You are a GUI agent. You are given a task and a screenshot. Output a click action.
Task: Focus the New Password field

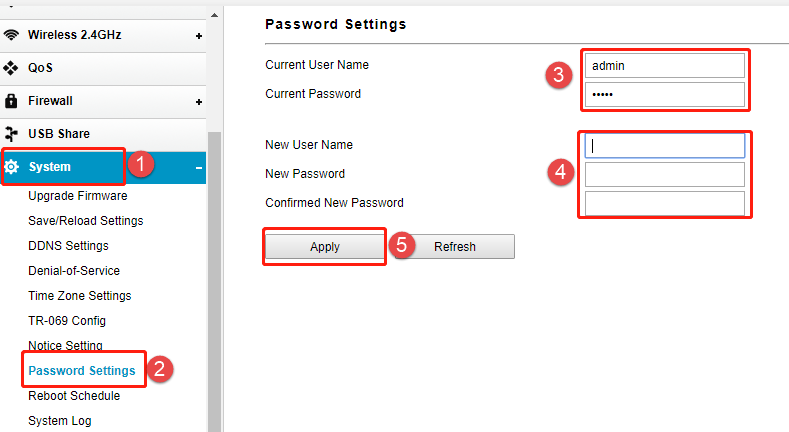[x=664, y=175]
